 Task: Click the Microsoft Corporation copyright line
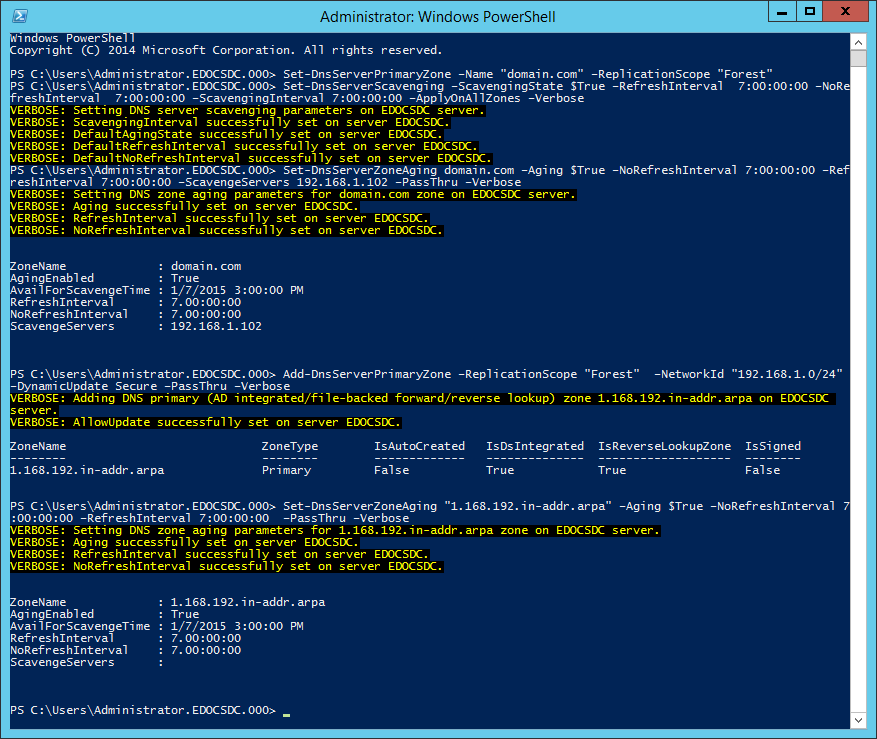[225, 50]
